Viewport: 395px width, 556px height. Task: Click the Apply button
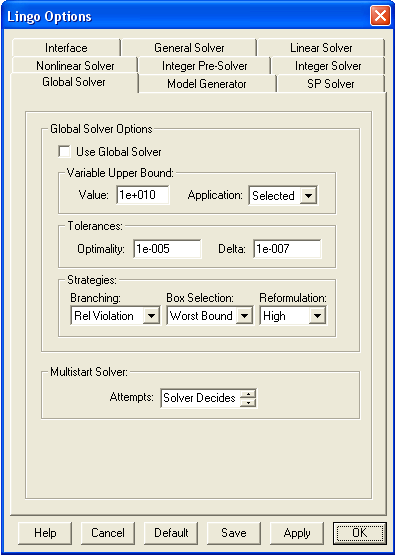coord(297,533)
